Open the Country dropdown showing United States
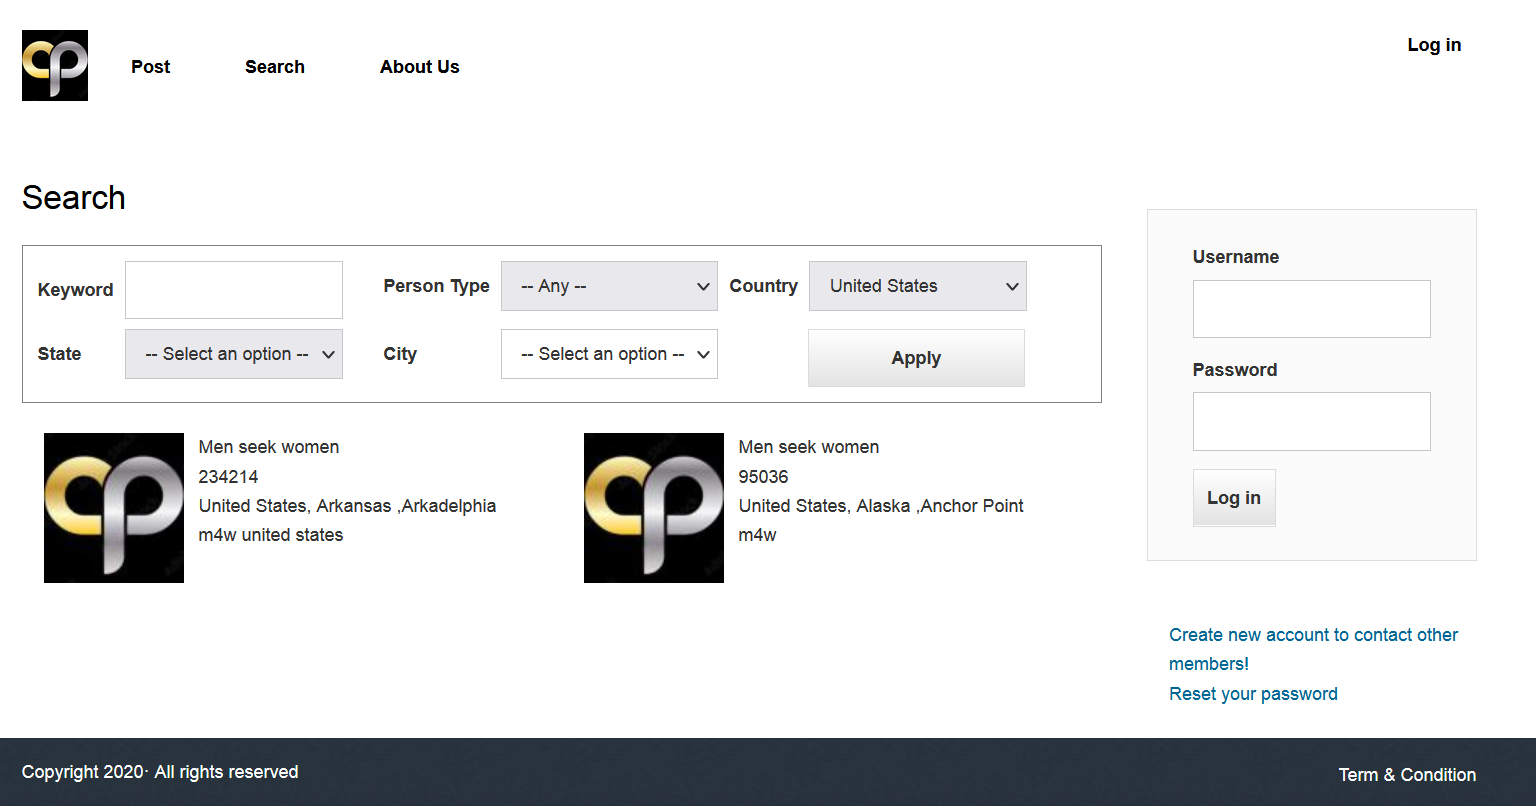1536x806 pixels. point(917,286)
